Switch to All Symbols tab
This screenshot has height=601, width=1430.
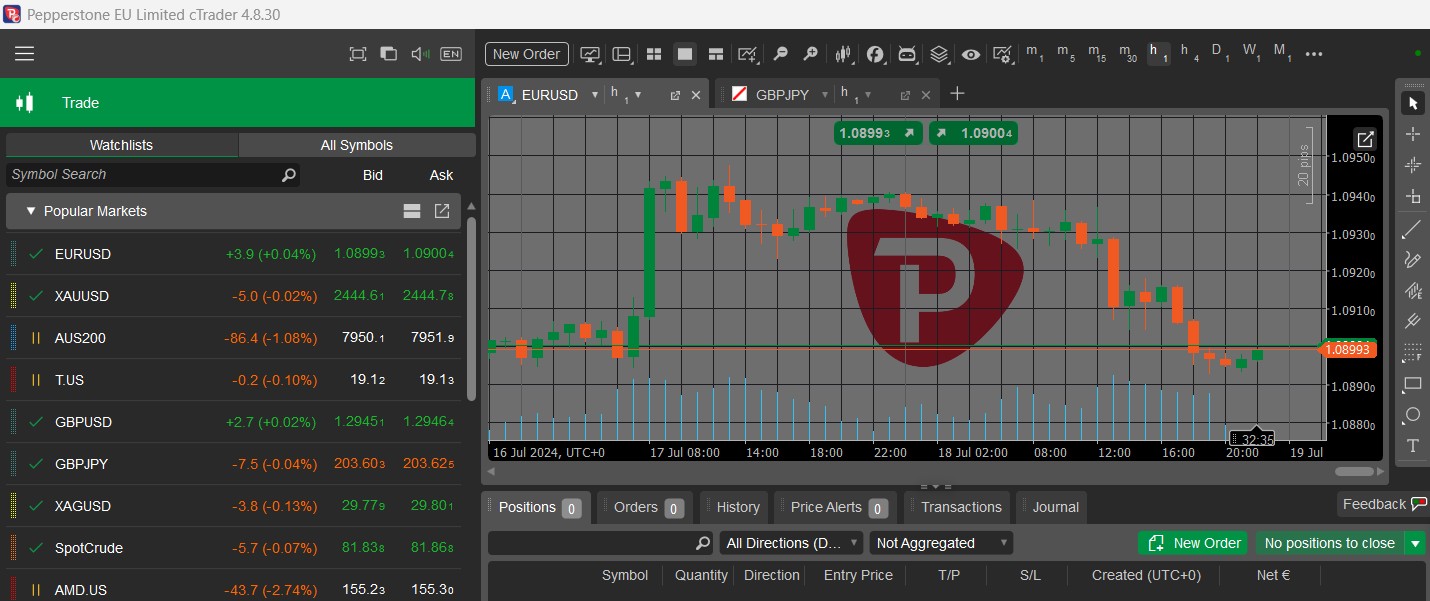coord(357,145)
